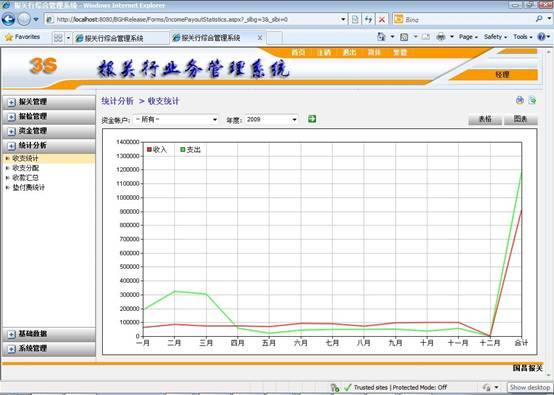
Task: Select 收支分配 in the sidebar tree
Action: tap(25, 168)
